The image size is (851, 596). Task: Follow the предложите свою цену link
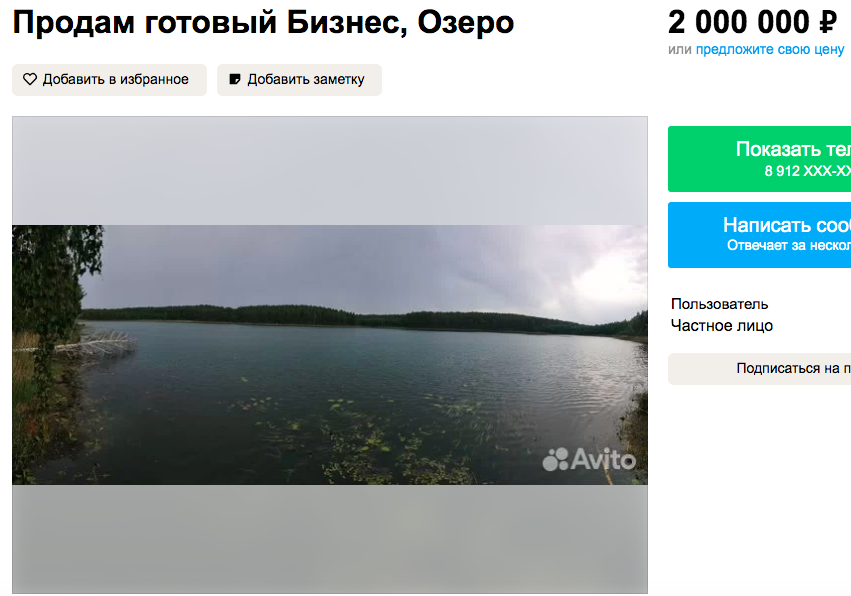pyautogui.click(x=770, y=49)
